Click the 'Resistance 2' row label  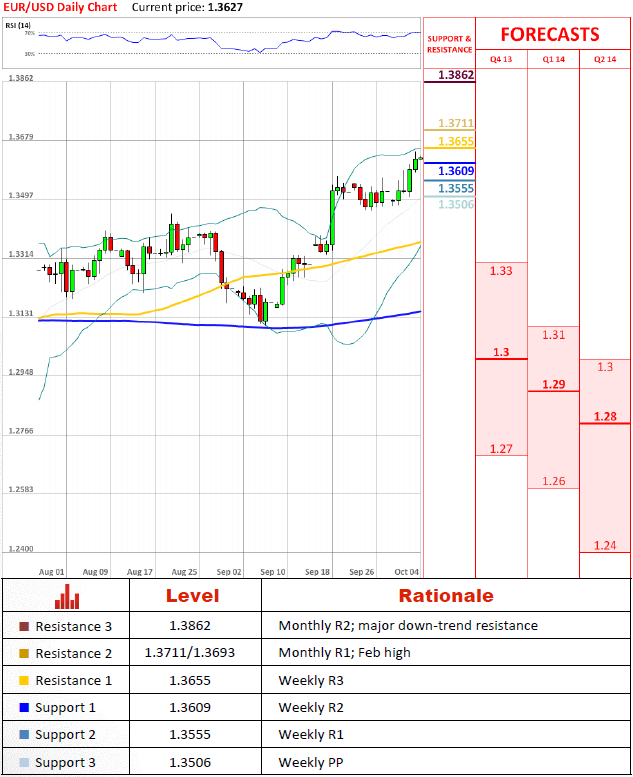pos(73,653)
